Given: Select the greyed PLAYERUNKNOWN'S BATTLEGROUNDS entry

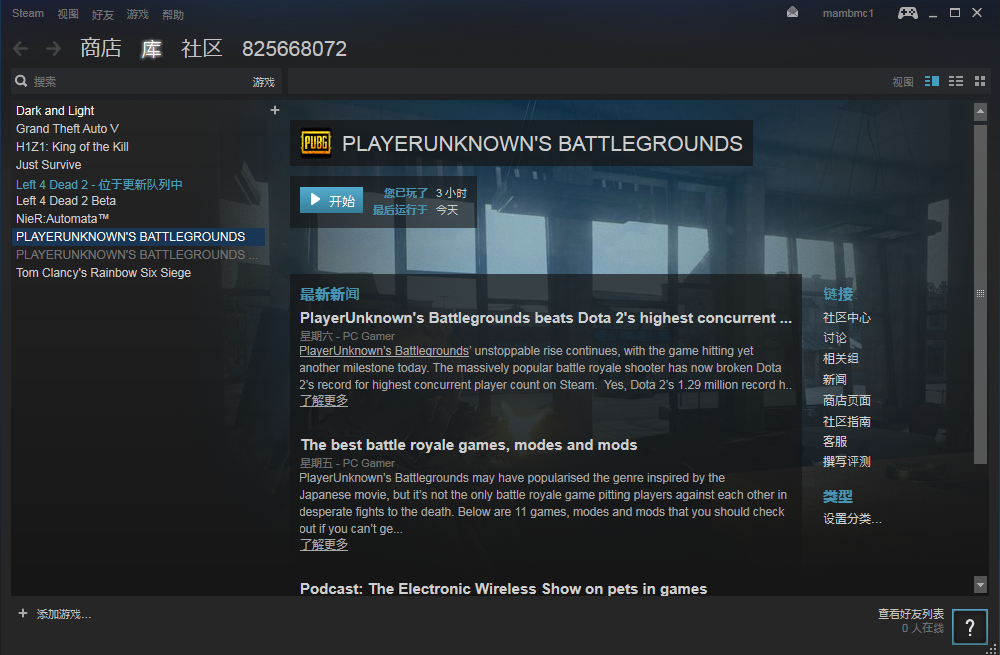Looking at the screenshot, I should click(x=137, y=254).
